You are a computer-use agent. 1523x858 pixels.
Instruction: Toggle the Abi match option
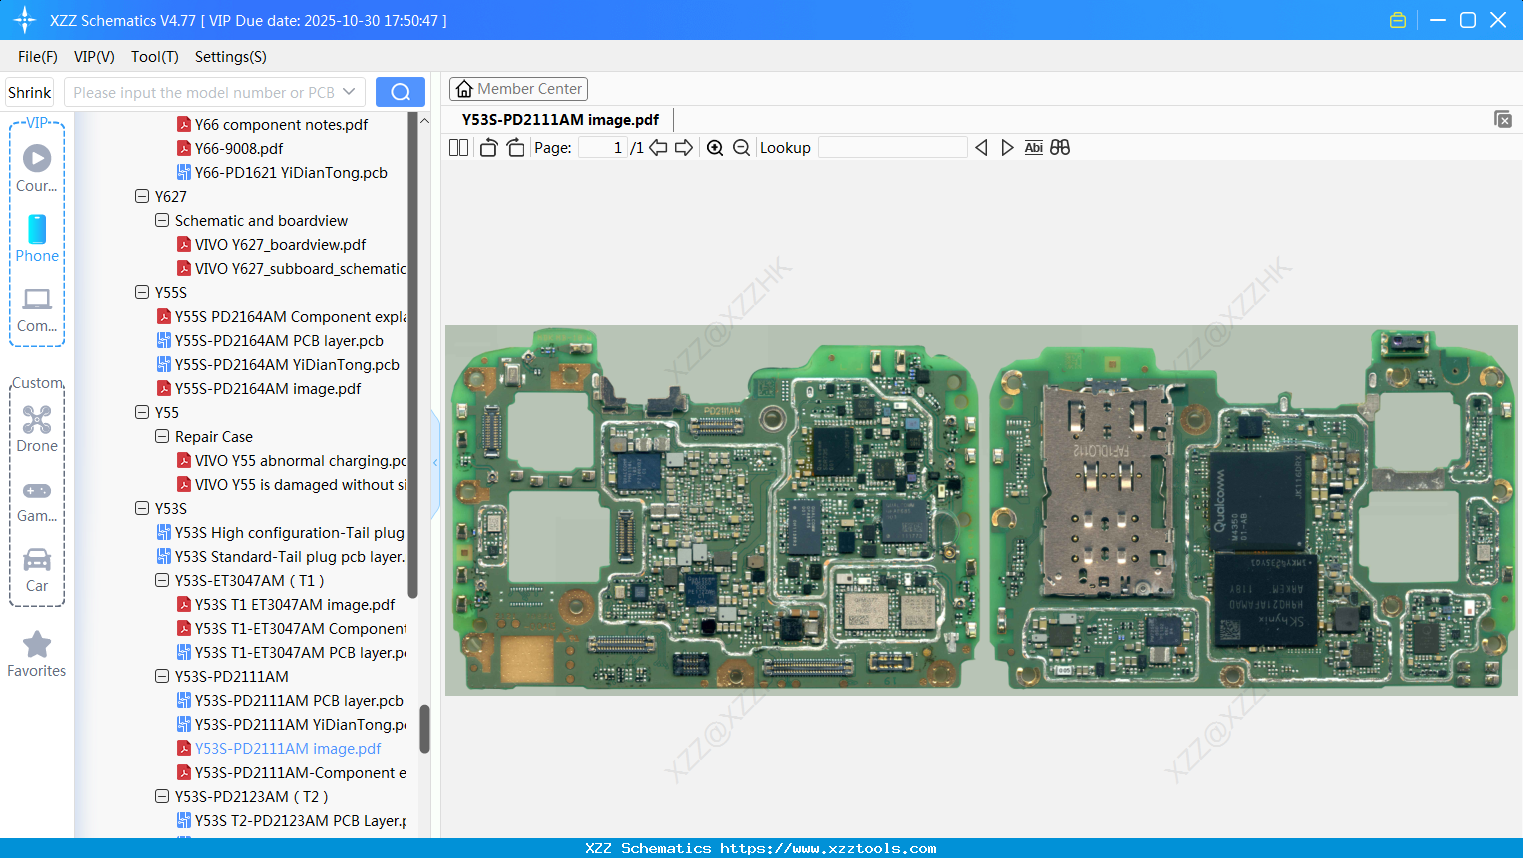tap(1034, 148)
